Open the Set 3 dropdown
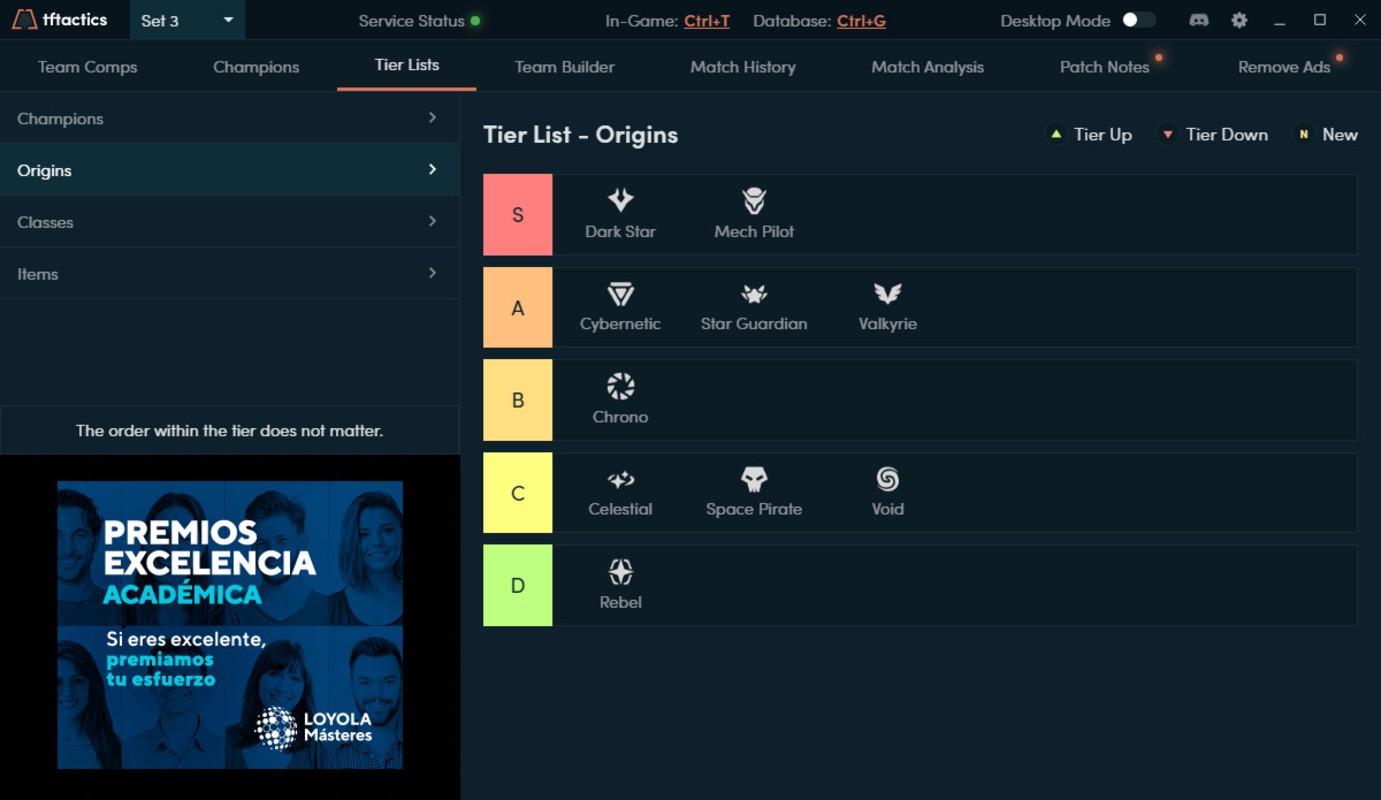This screenshot has width=1381, height=800. point(187,20)
